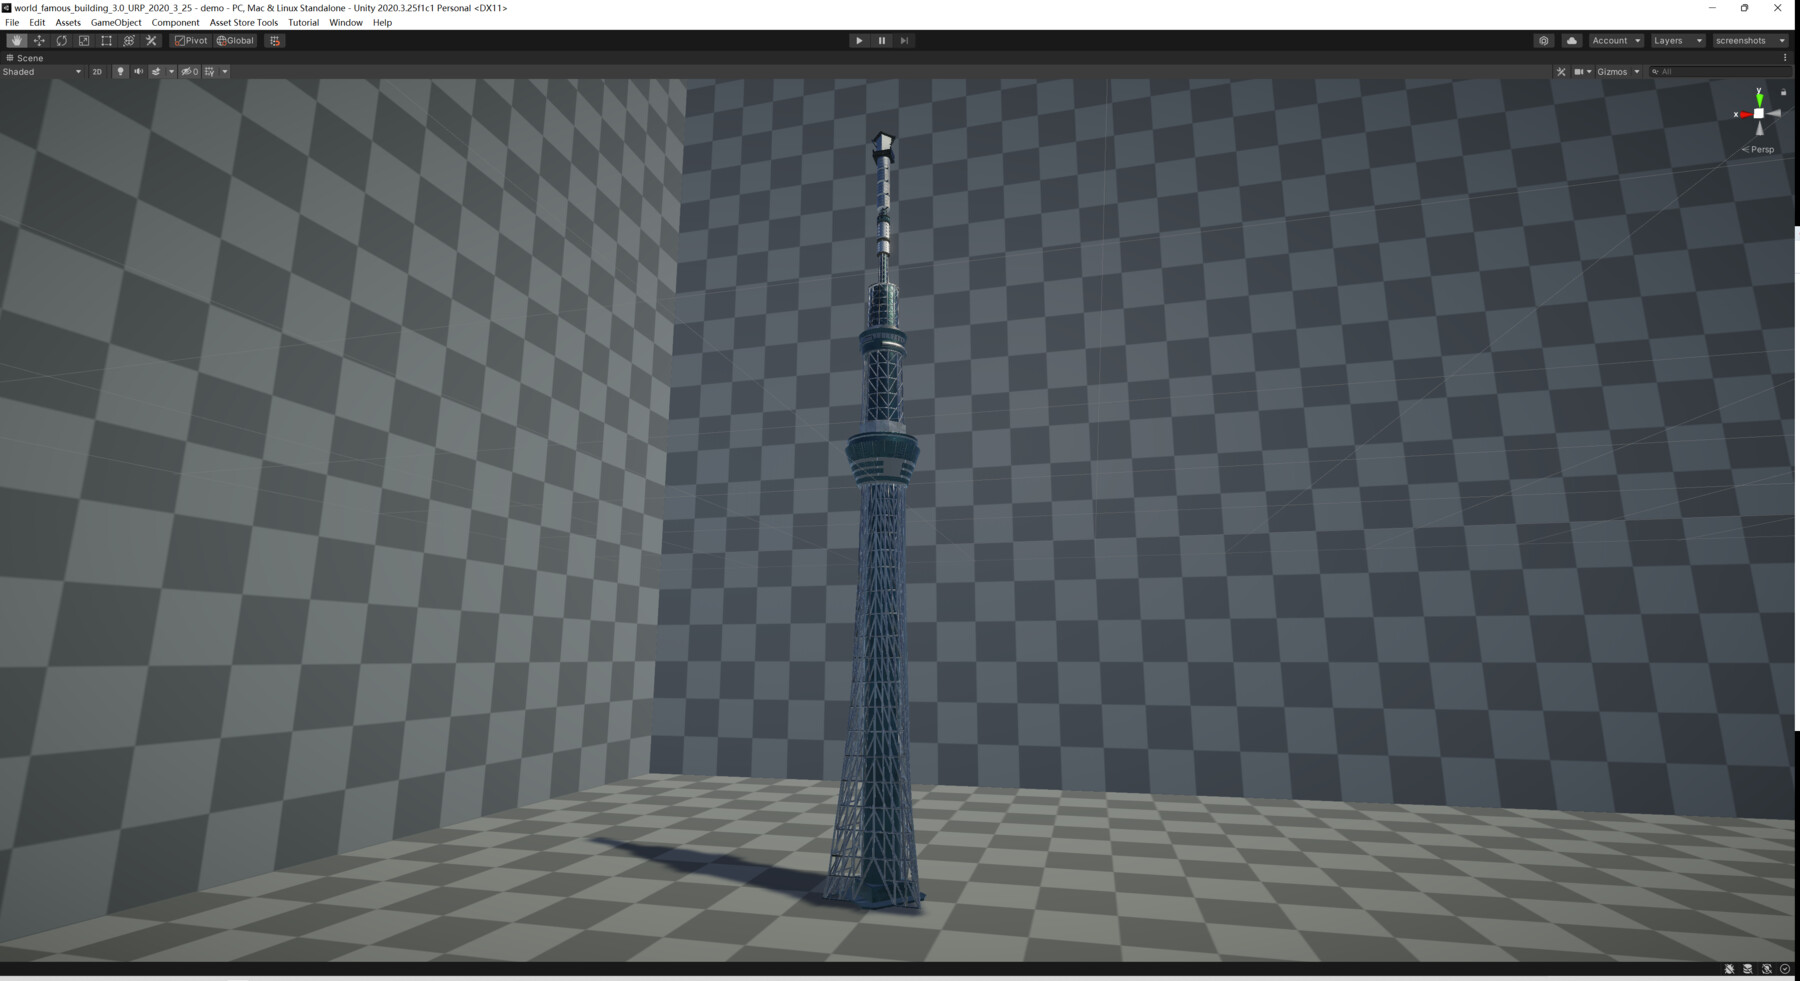Toggle Global handle orientation to Local
The height and width of the screenshot is (981, 1800).
point(234,40)
